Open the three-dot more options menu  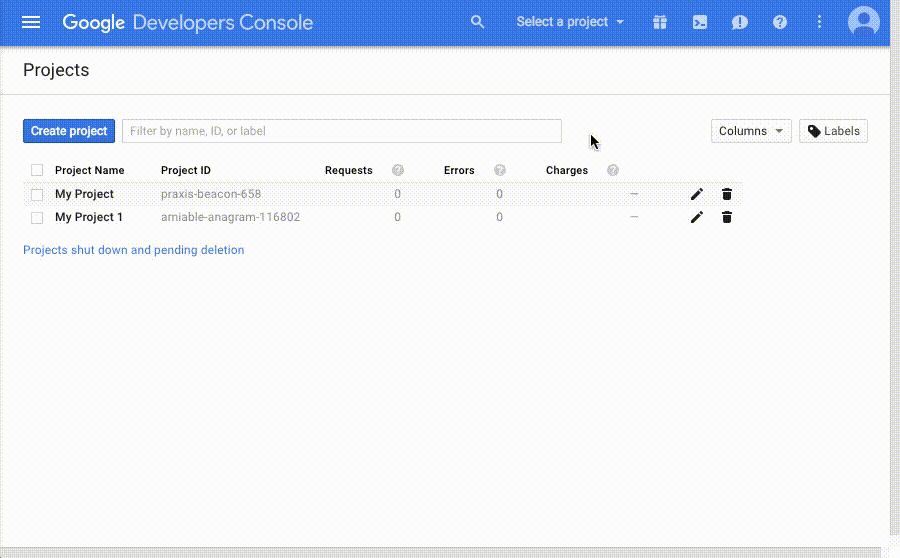tap(819, 22)
